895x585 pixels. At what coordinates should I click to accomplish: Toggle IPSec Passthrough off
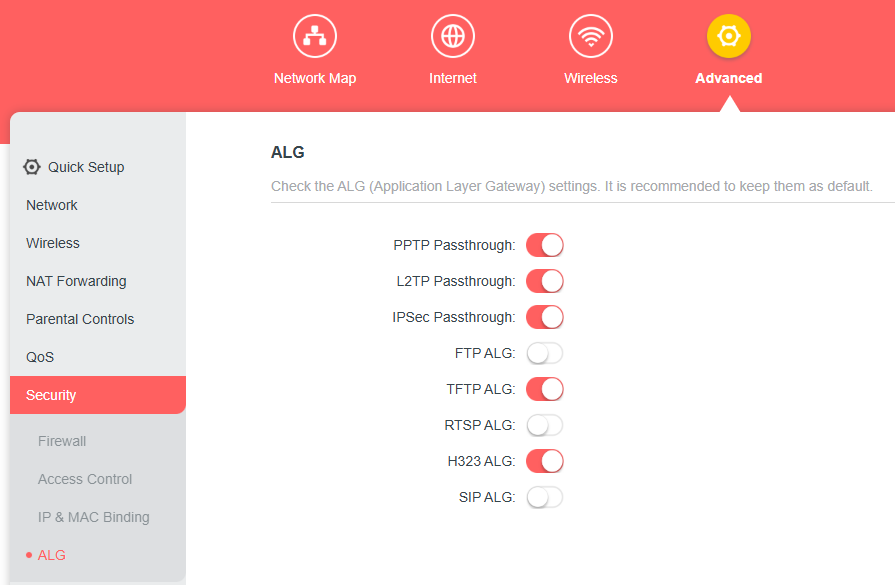pyautogui.click(x=544, y=317)
